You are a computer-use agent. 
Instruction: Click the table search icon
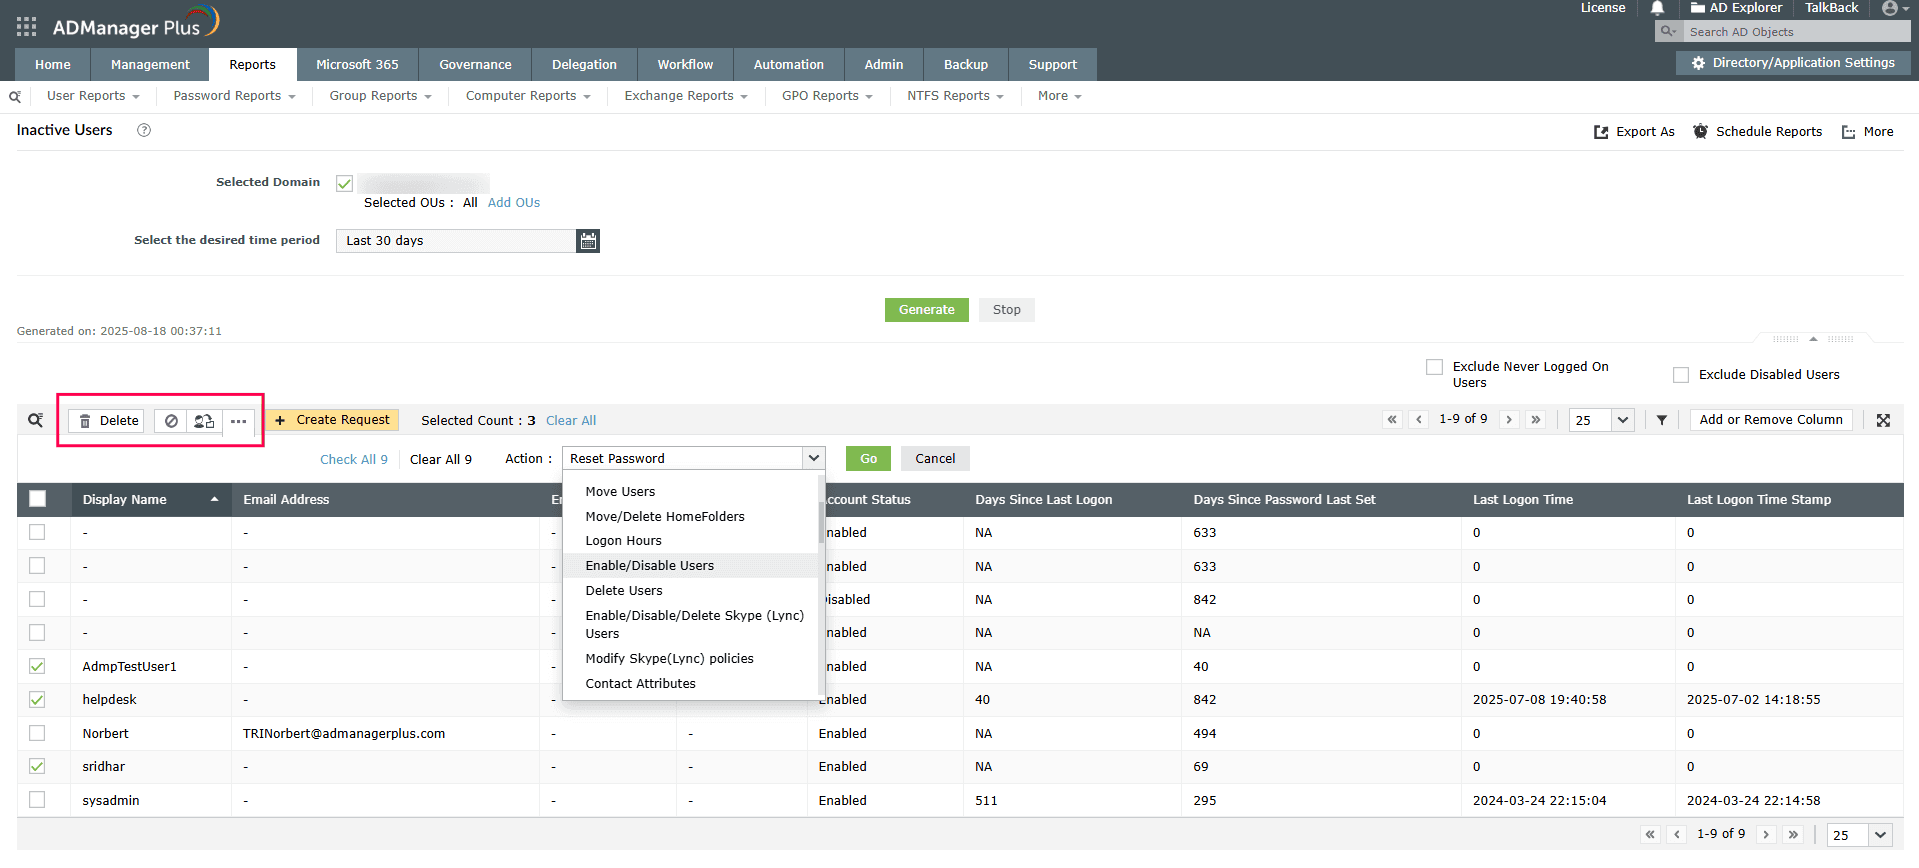[35, 420]
